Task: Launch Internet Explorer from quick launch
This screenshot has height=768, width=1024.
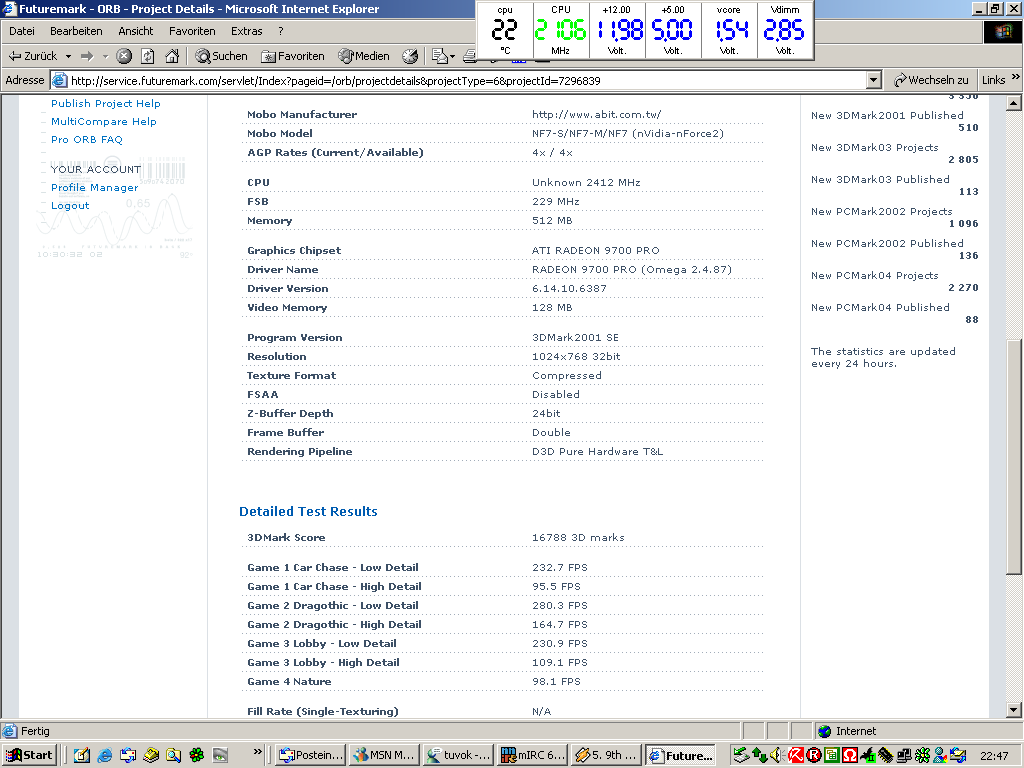Action: [104, 755]
